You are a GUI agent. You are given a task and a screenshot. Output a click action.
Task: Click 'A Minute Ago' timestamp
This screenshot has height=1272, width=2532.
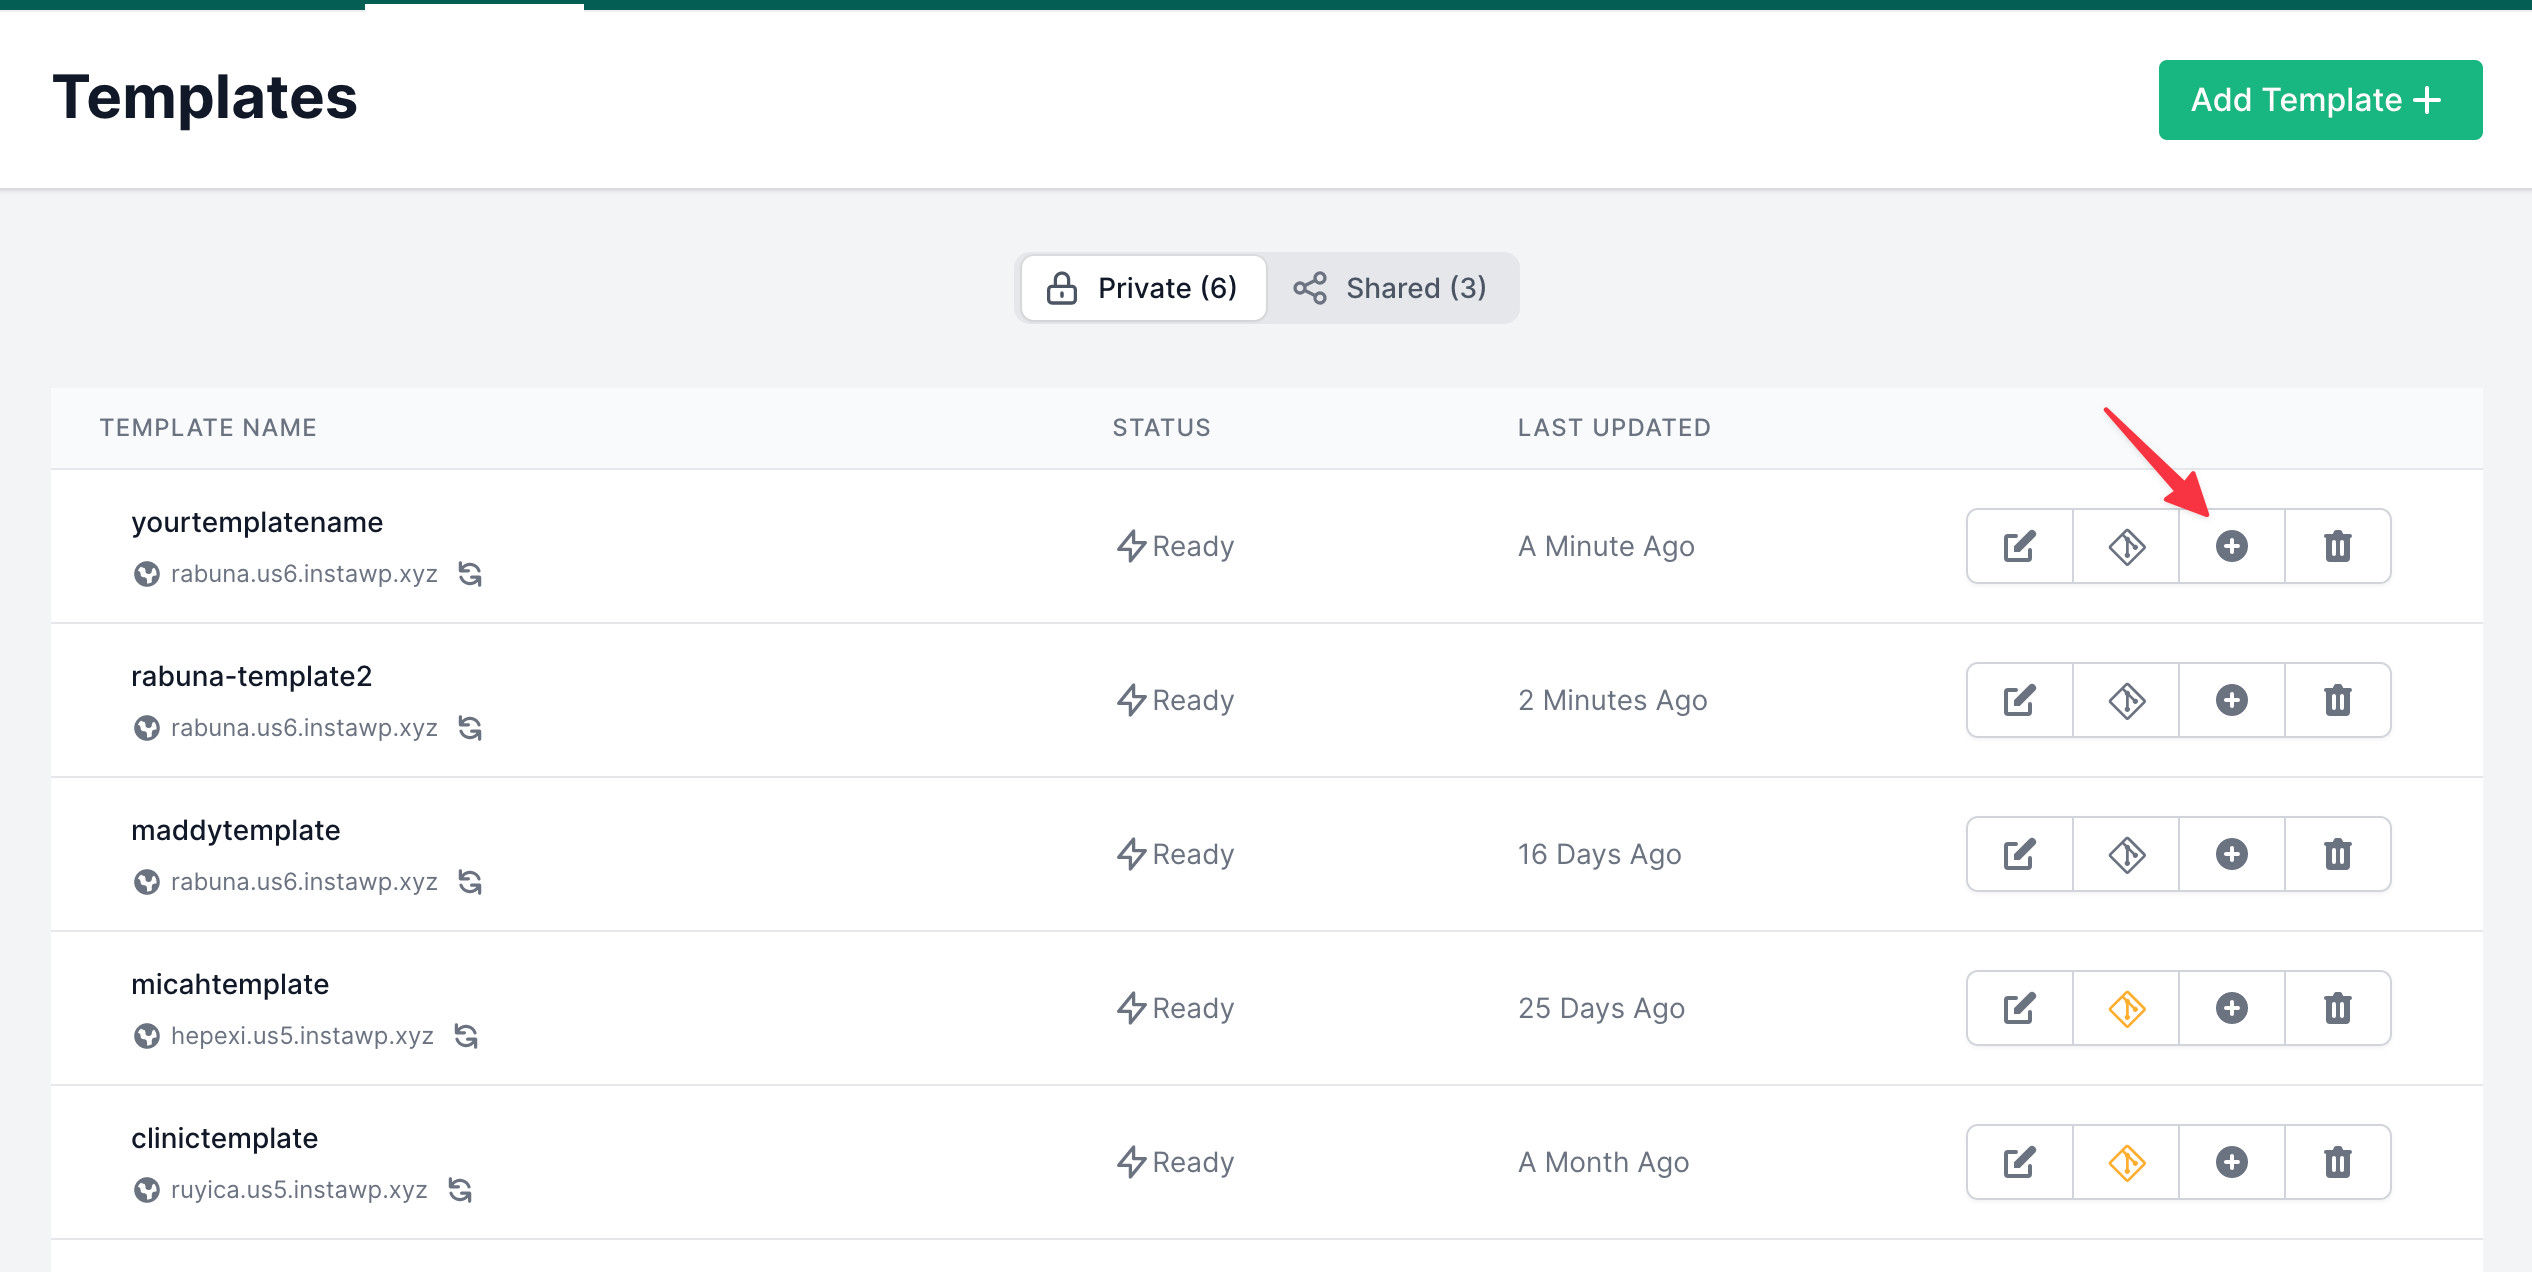coord(1606,546)
